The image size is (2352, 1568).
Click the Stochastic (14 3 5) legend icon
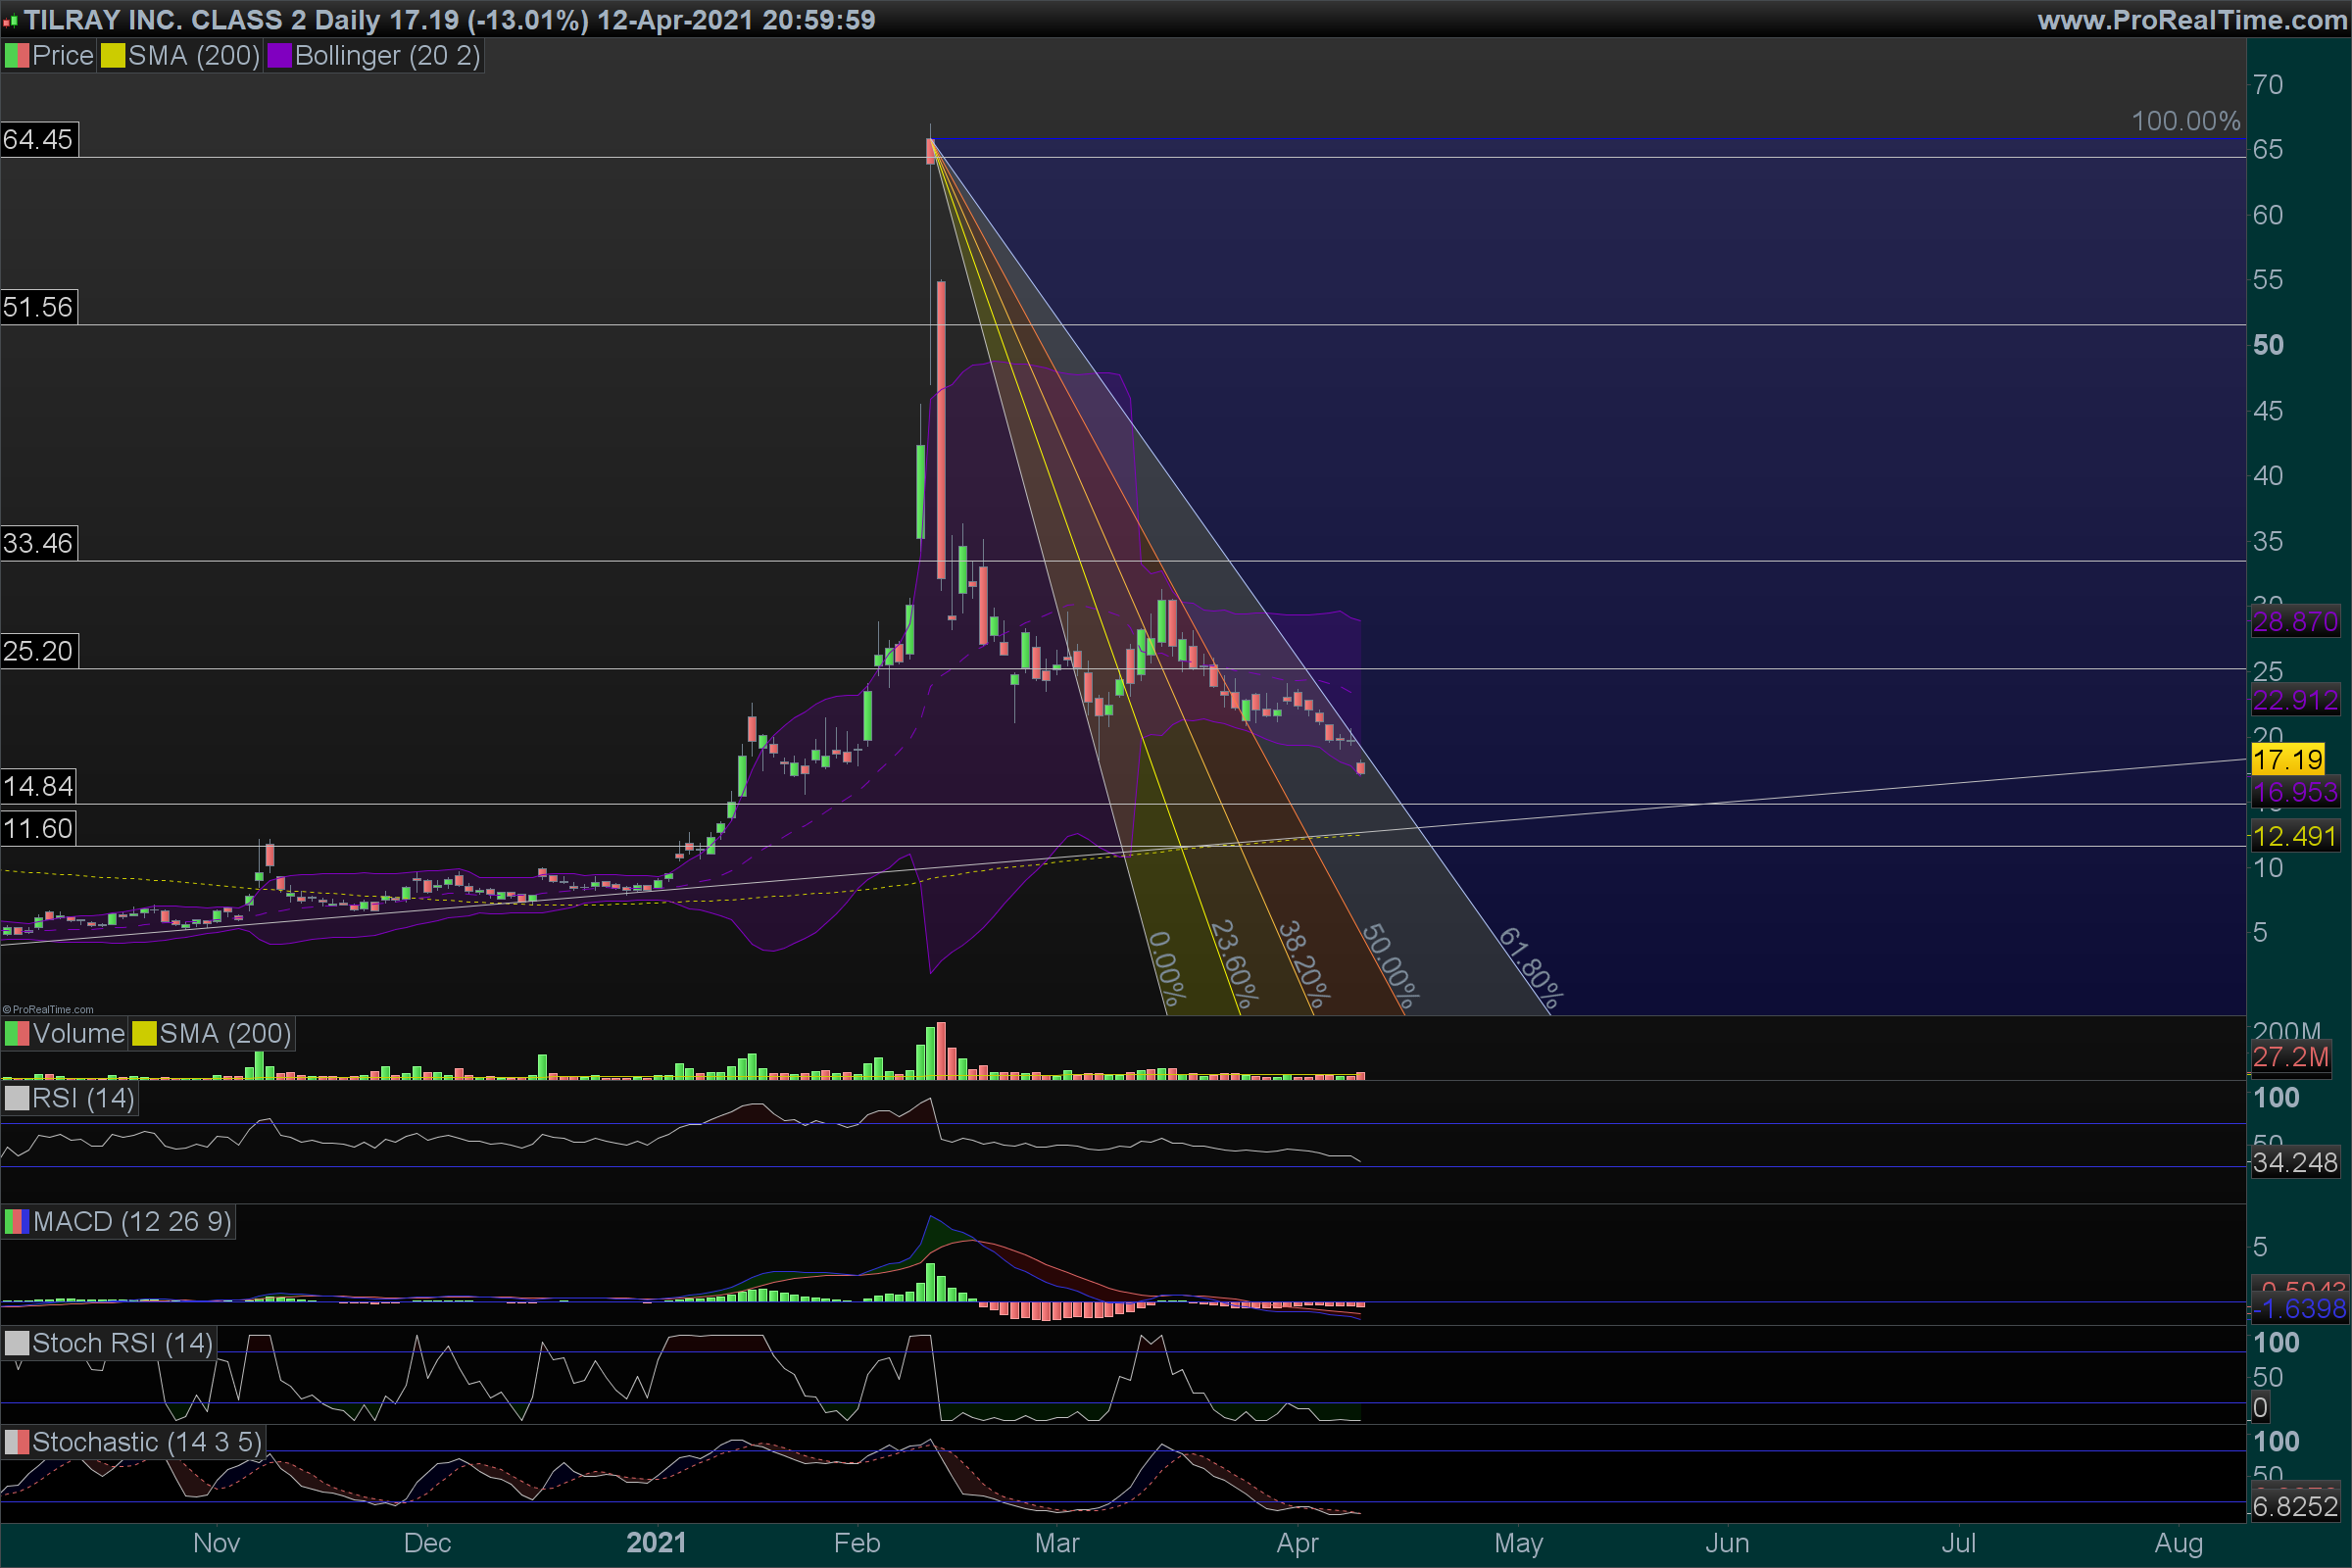point(16,1442)
